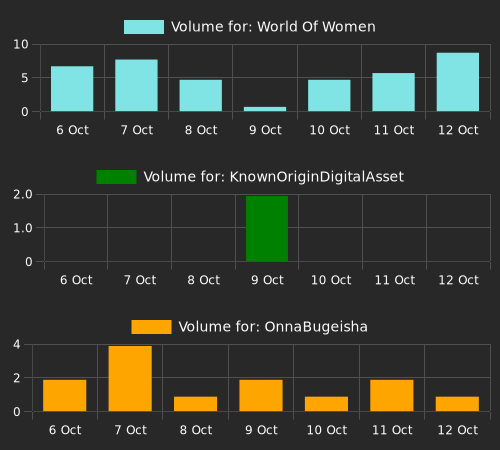This screenshot has width=500, height=450.
Task: Select the World Of Women 8 Oct bar
Action: pos(201,95)
